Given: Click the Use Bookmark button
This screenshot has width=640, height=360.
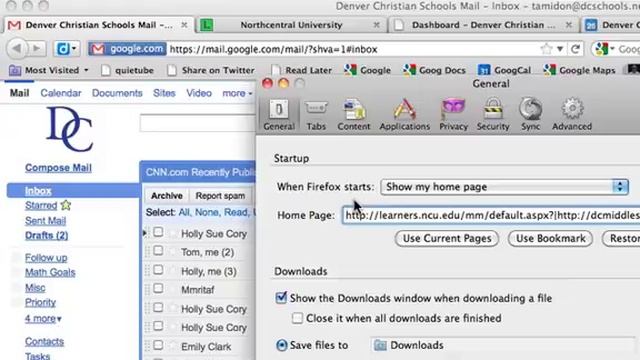Looking at the screenshot, I should [x=551, y=238].
